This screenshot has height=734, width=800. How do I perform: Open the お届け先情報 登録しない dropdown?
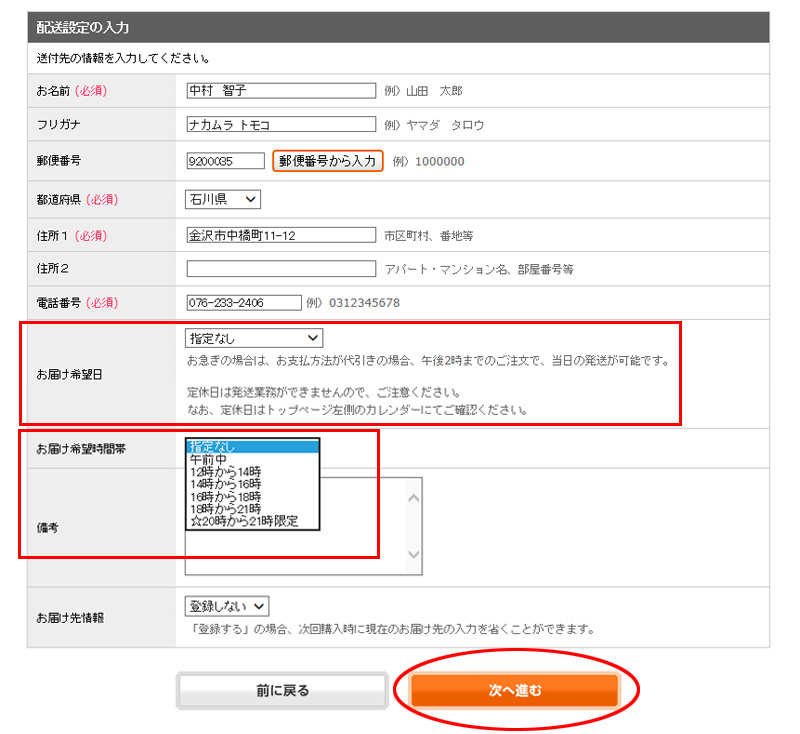coord(227,606)
